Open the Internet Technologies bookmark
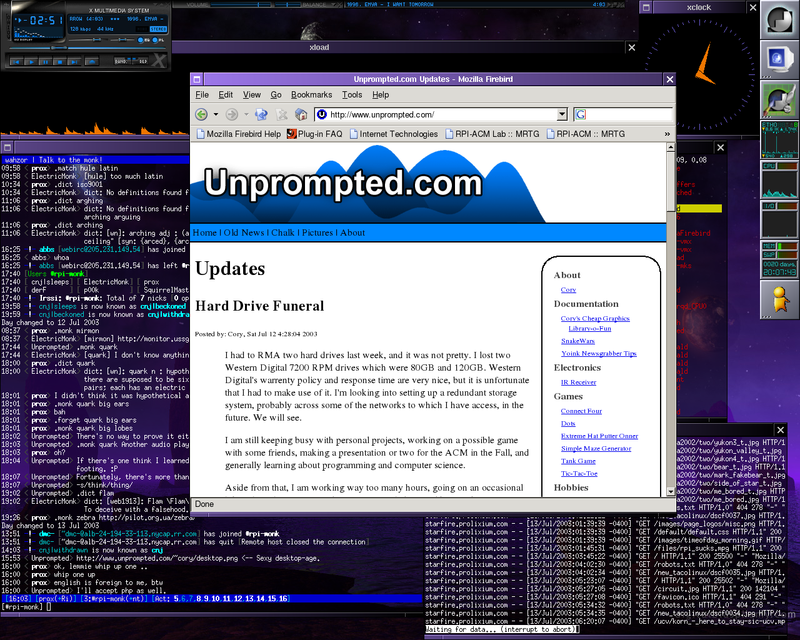Viewport: 800px width, 640px height. point(394,134)
